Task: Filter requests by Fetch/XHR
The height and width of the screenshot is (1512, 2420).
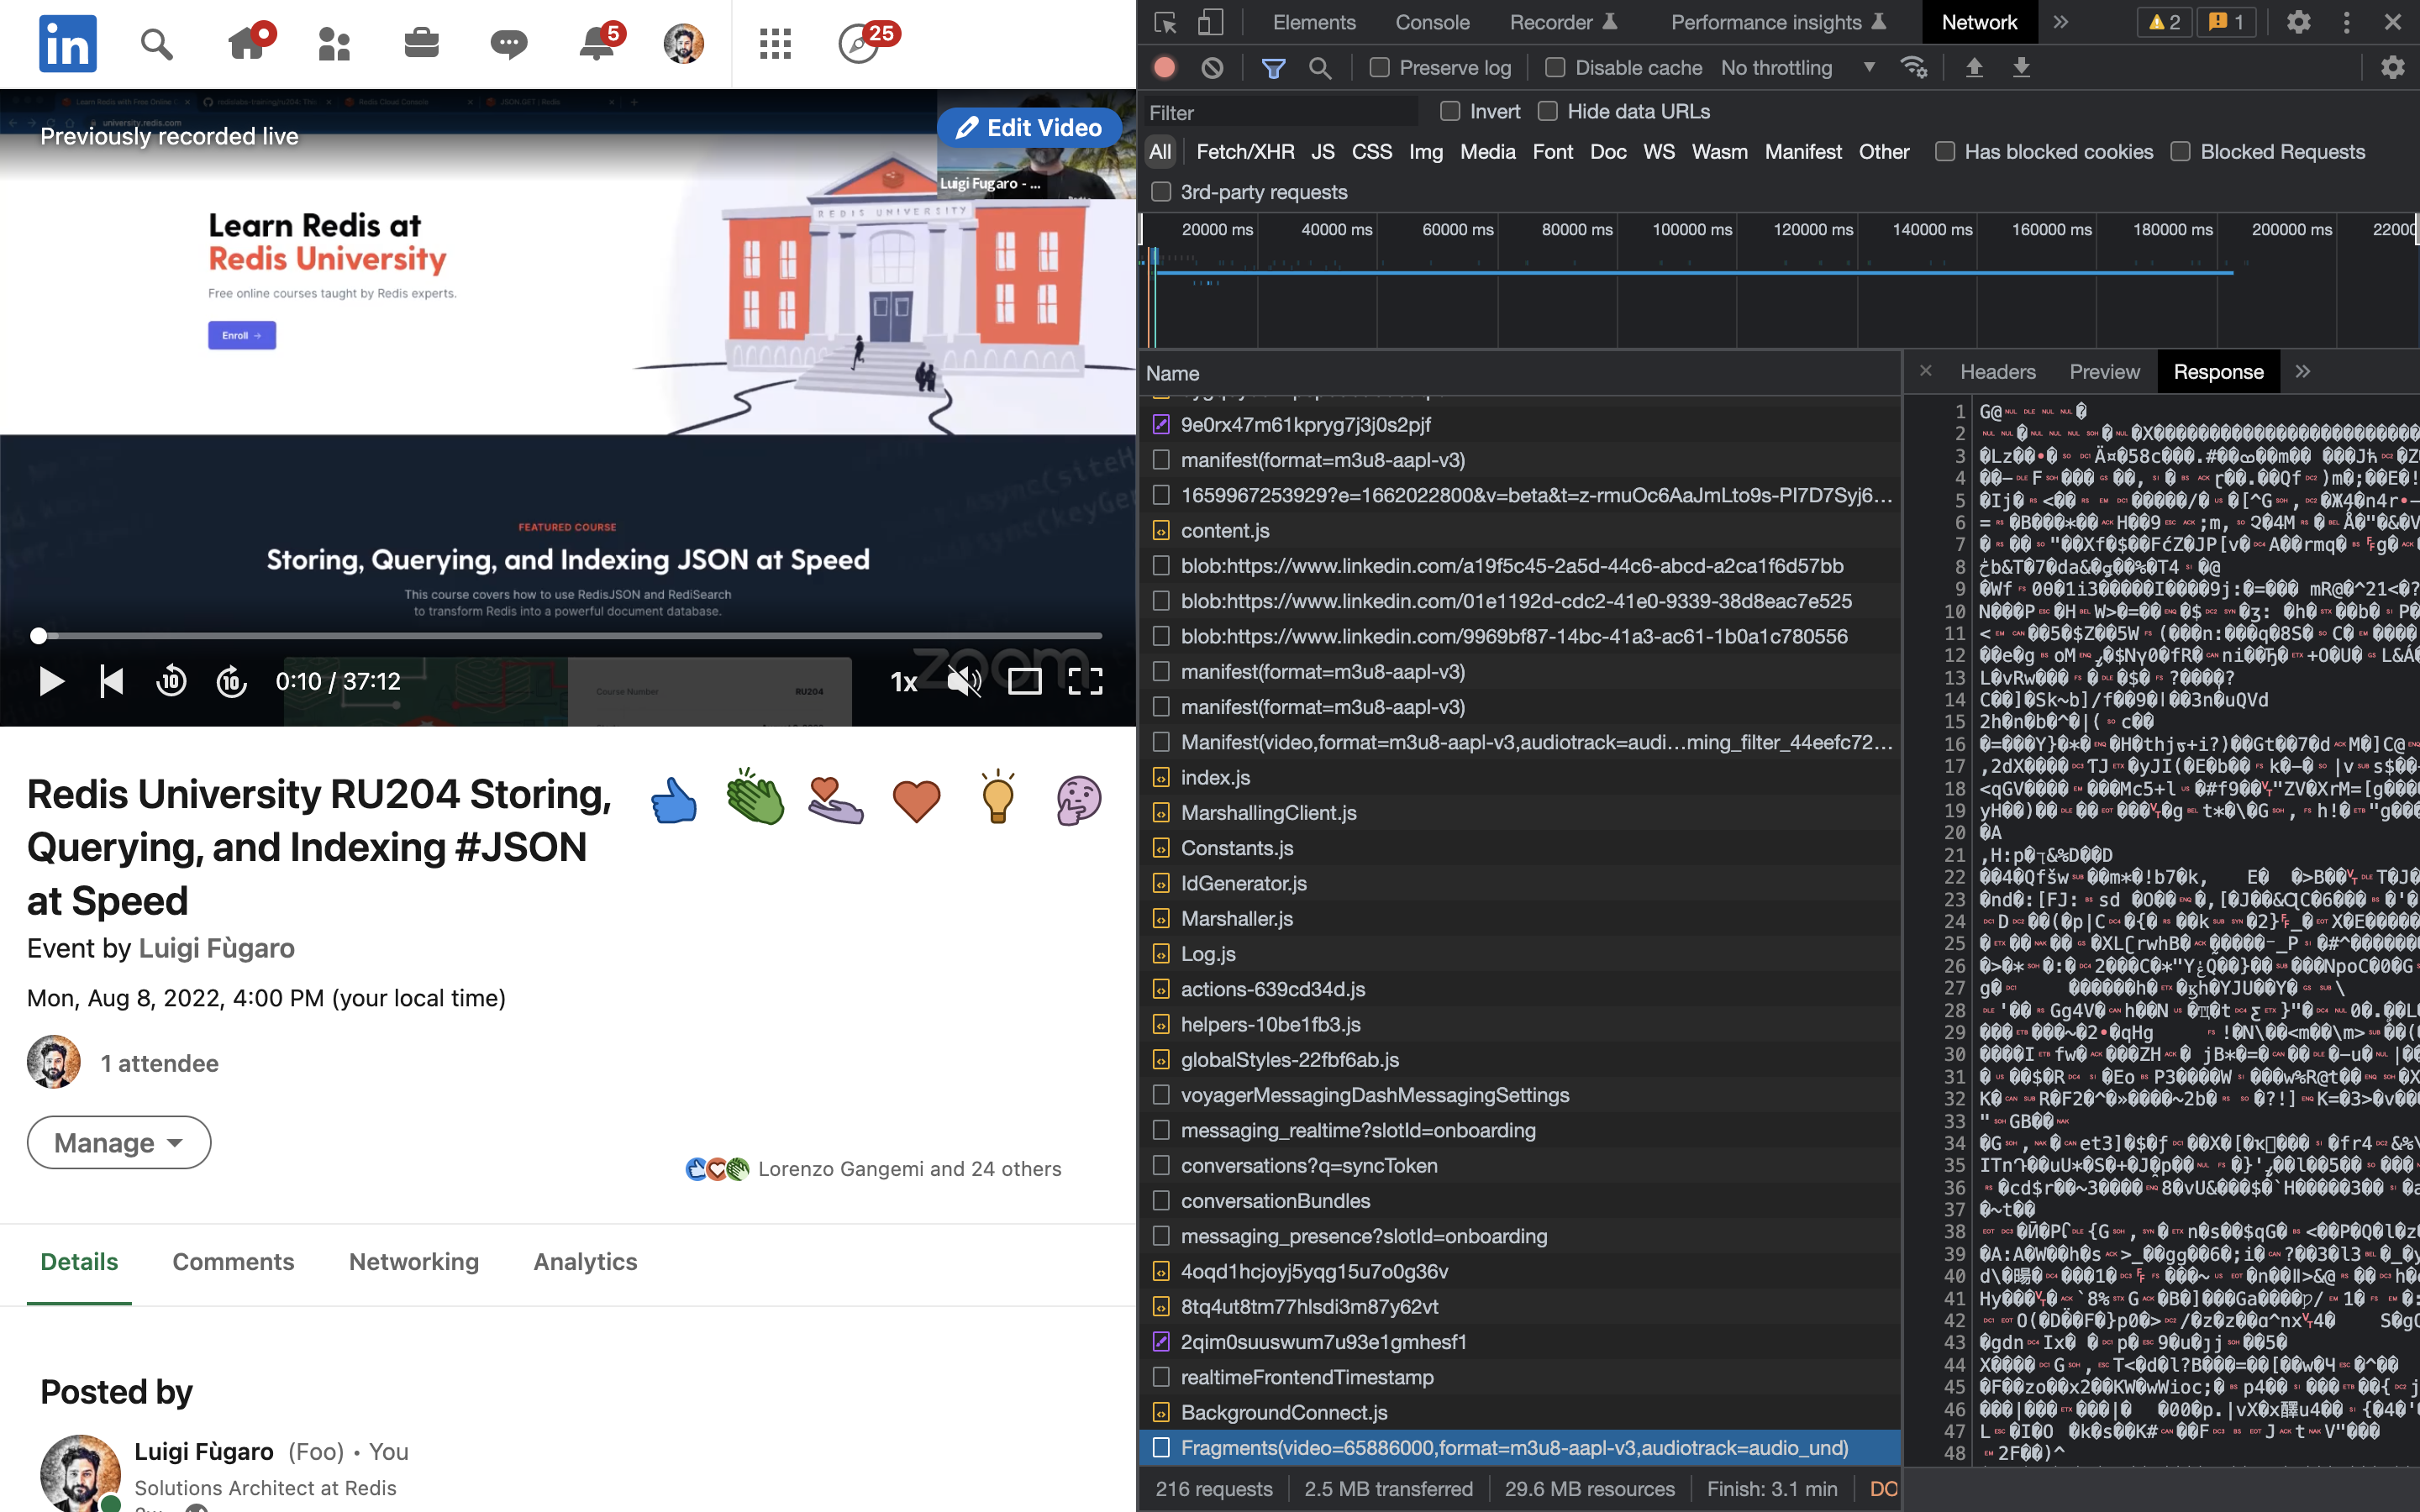Action: click(1245, 152)
